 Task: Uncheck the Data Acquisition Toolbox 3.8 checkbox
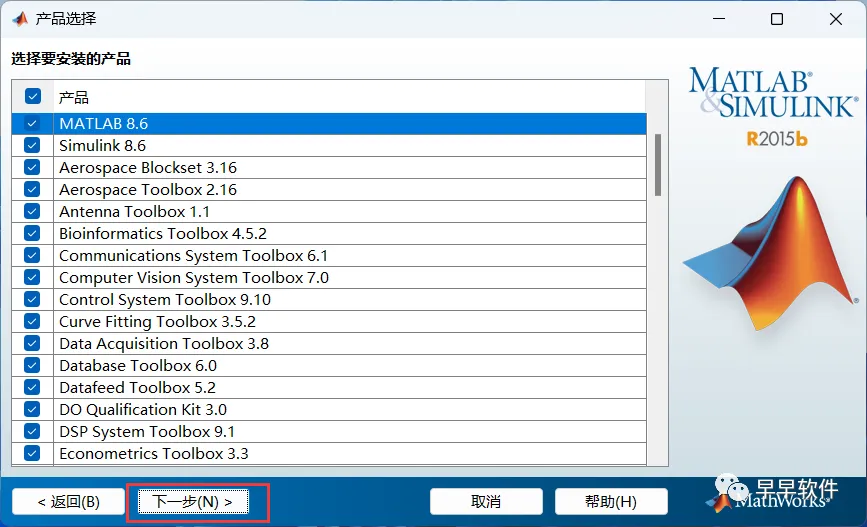[x=32, y=343]
